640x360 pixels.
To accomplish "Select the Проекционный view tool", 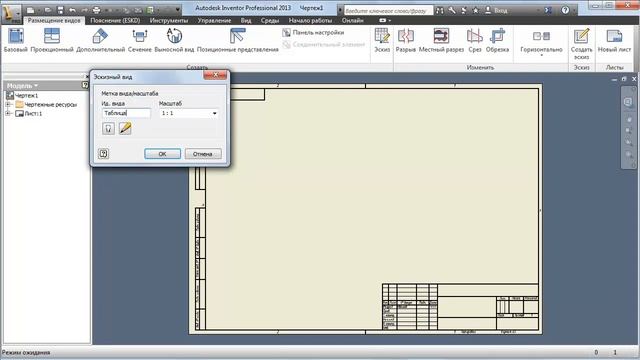I will 52,40.
